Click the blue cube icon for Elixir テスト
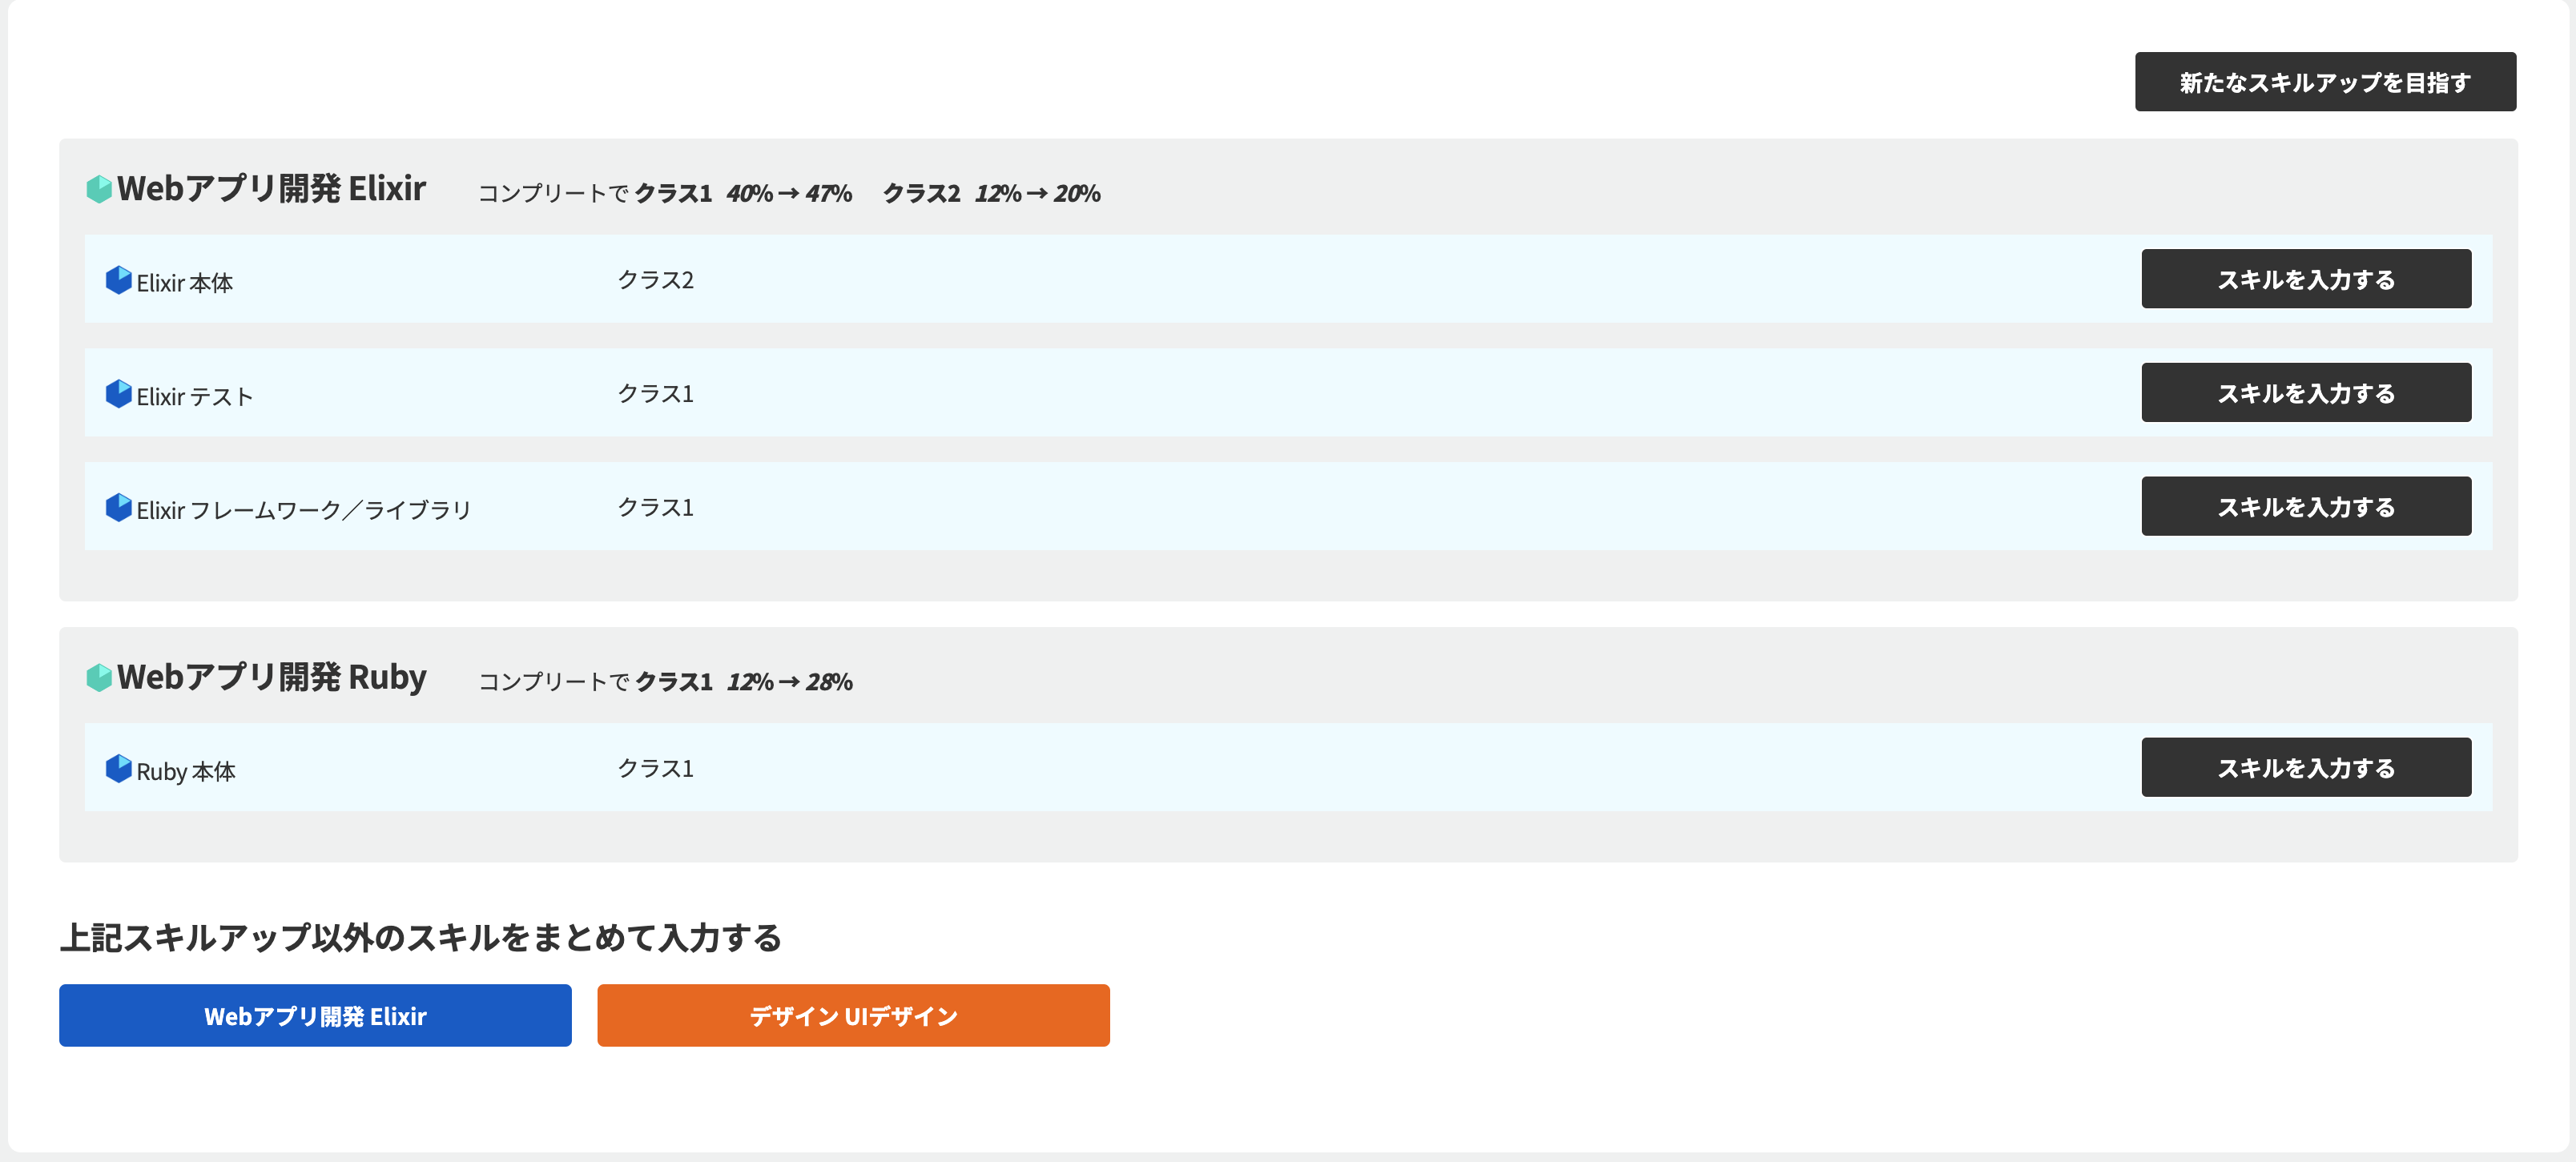 point(119,394)
